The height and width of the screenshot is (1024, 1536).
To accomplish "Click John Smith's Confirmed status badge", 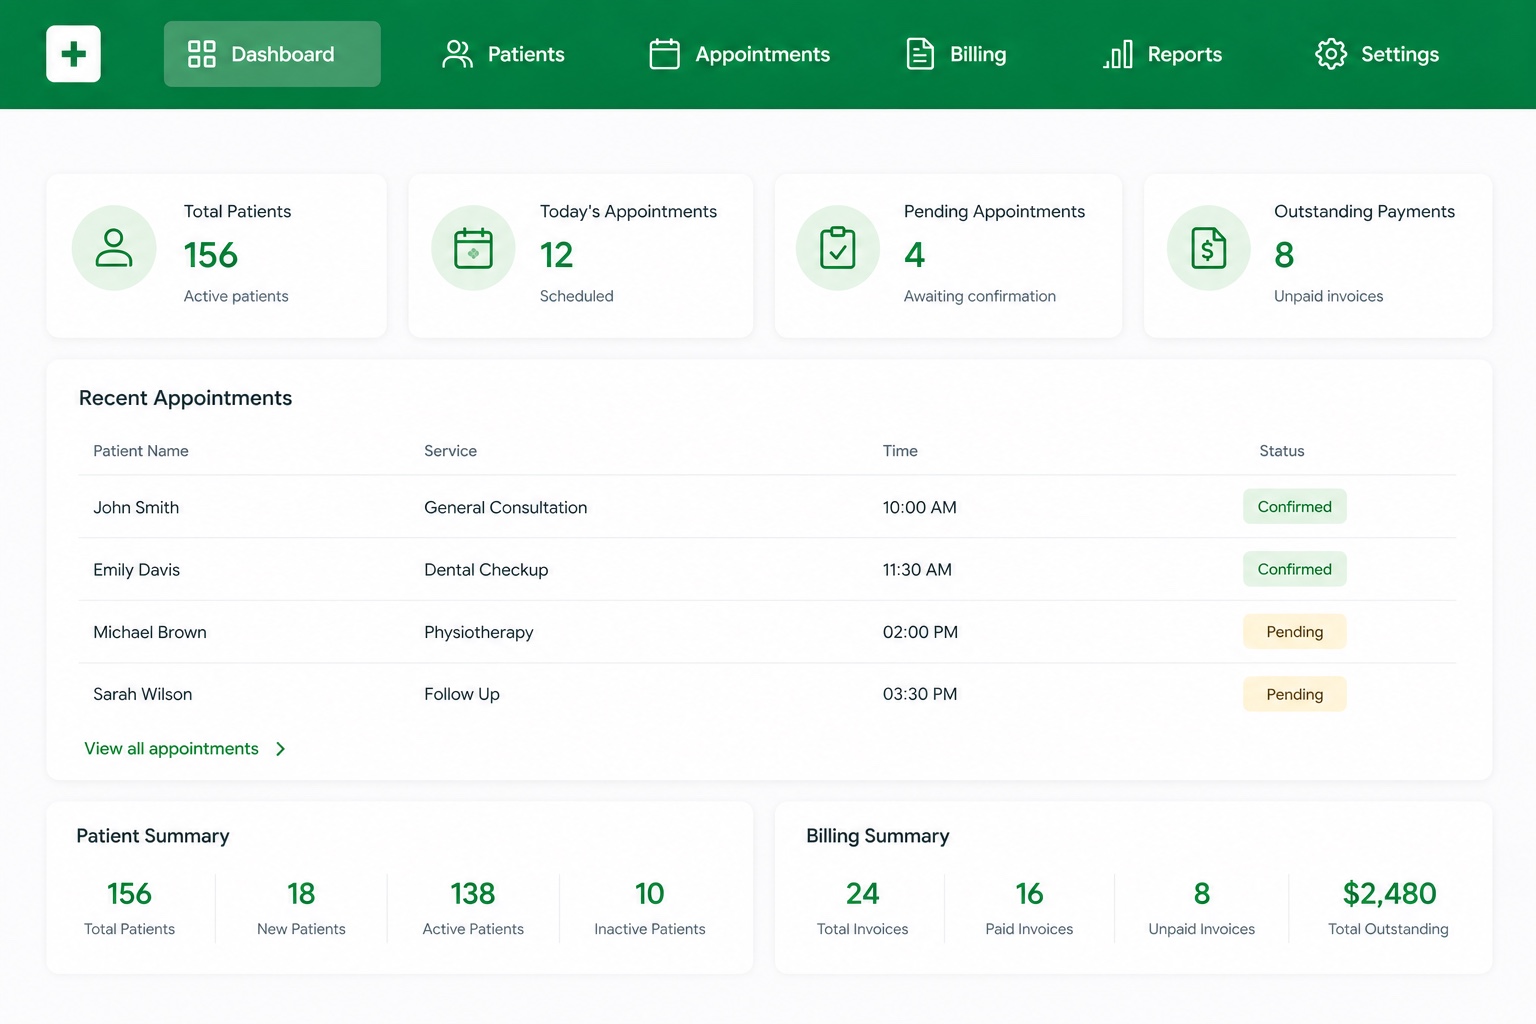I will click(x=1295, y=507).
